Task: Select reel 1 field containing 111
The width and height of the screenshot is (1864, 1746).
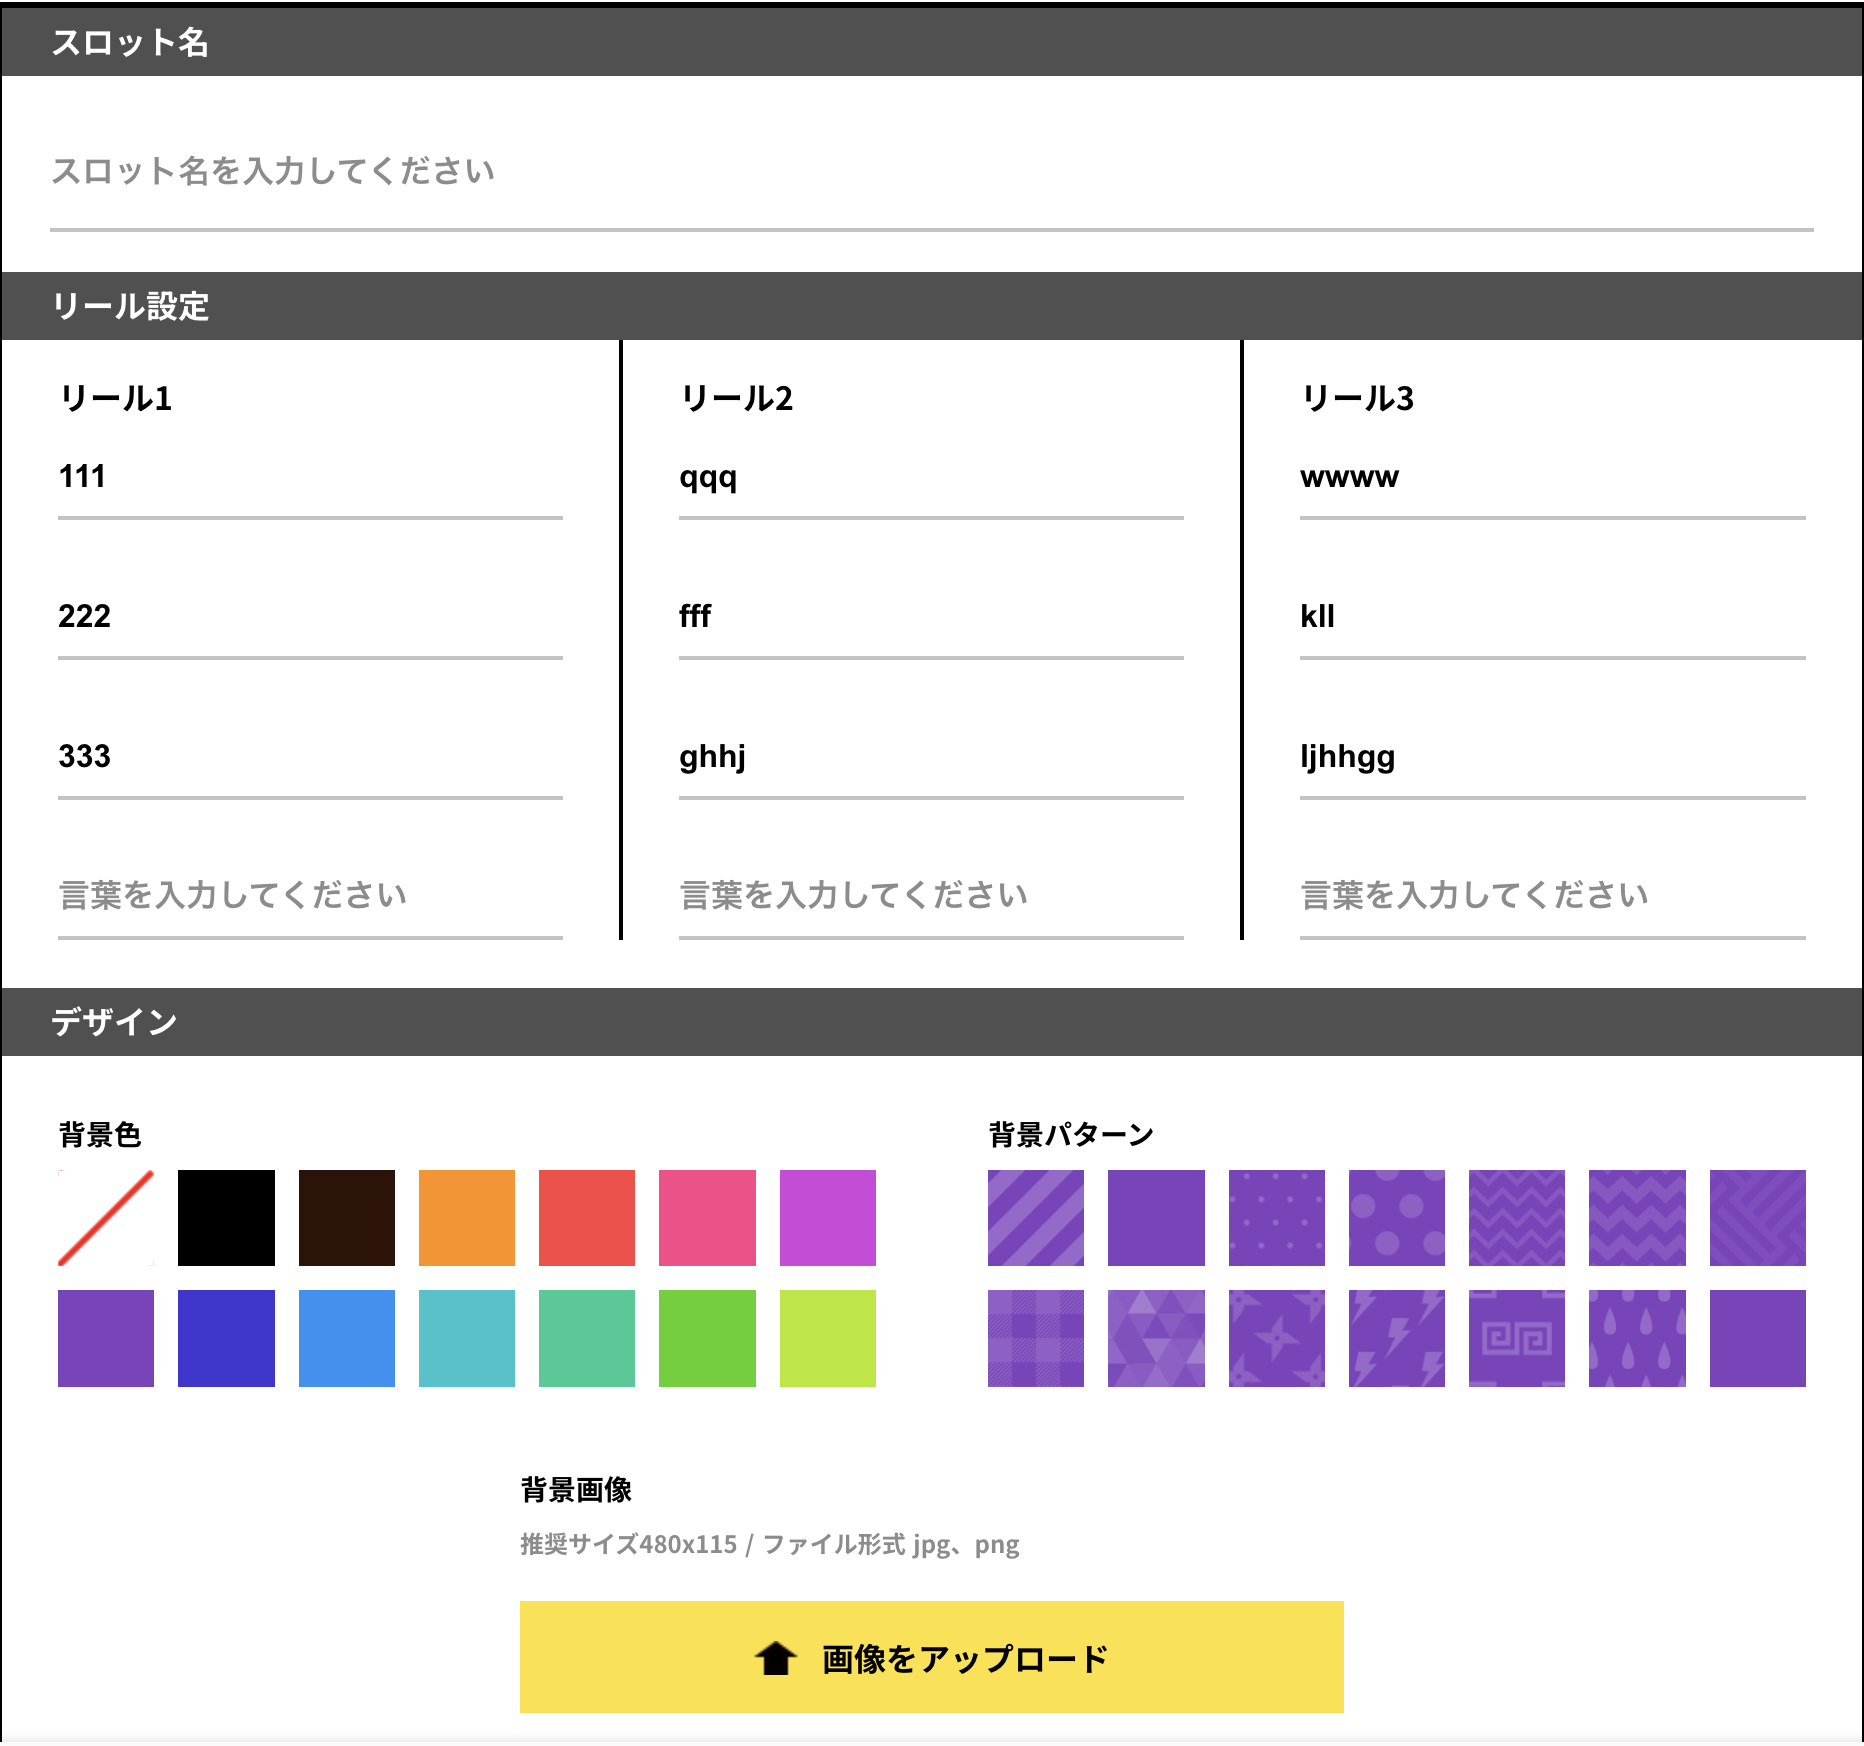Action: pyautogui.click(x=310, y=477)
